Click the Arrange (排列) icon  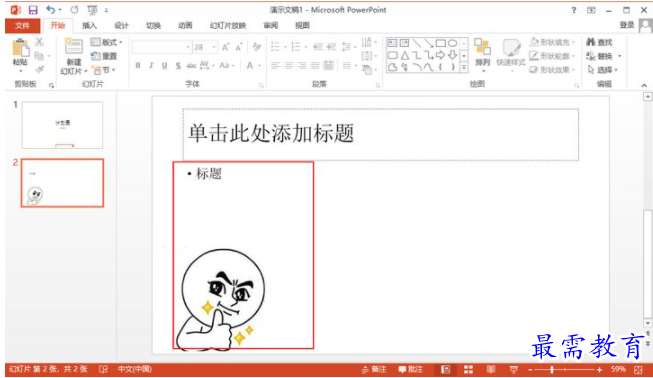tap(482, 47)
